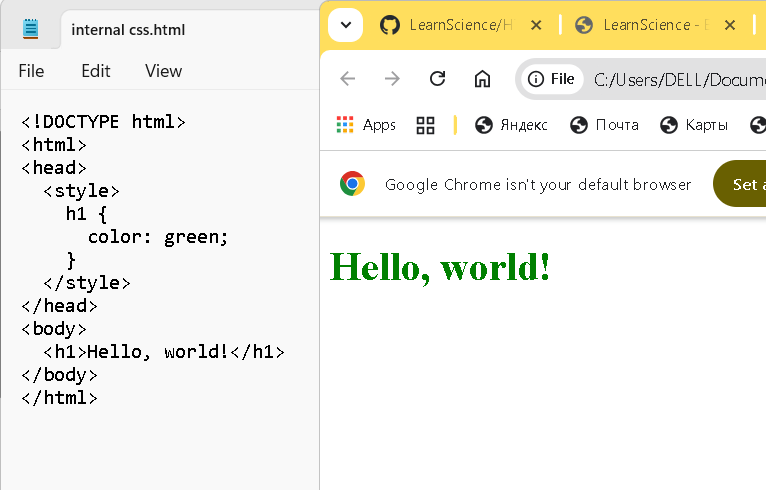
Task: View site info via File icon
Action: 552,79
